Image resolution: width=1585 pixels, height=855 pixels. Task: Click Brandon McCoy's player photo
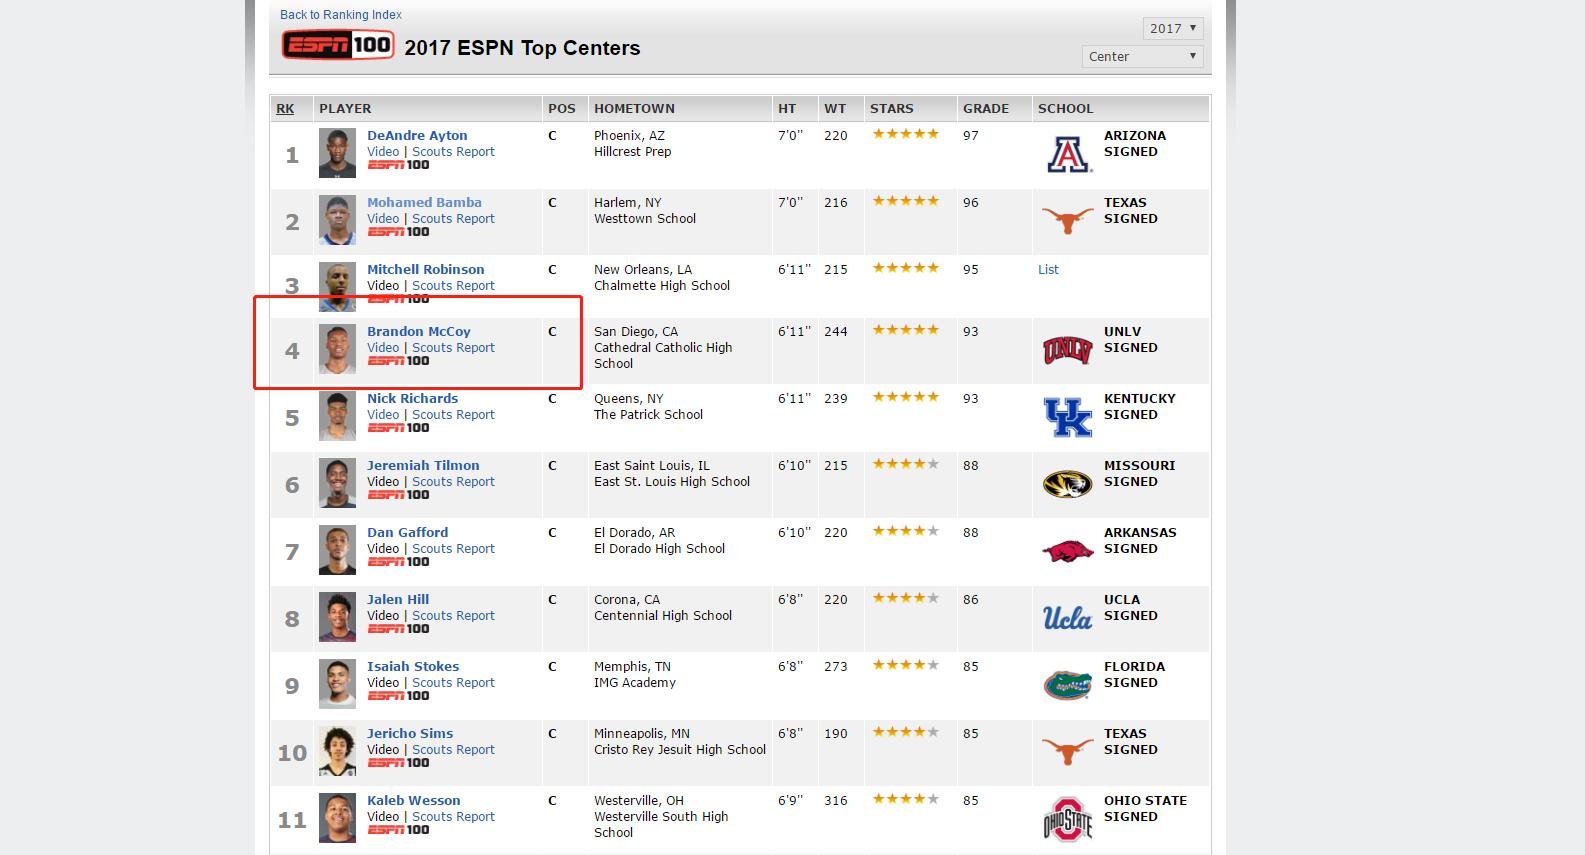337,349
